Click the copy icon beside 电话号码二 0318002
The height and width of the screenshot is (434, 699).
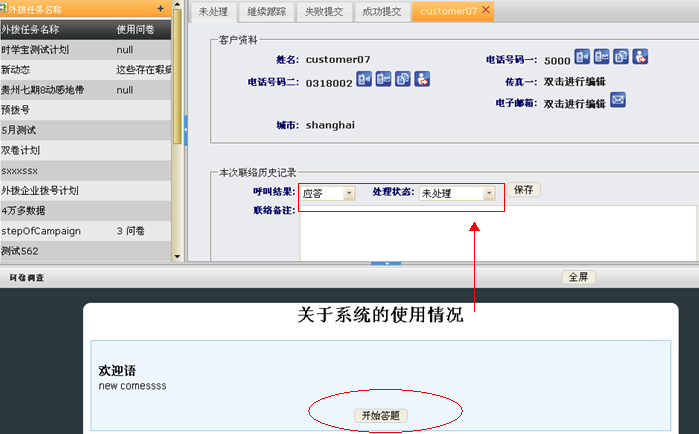(x=403, y=78)
